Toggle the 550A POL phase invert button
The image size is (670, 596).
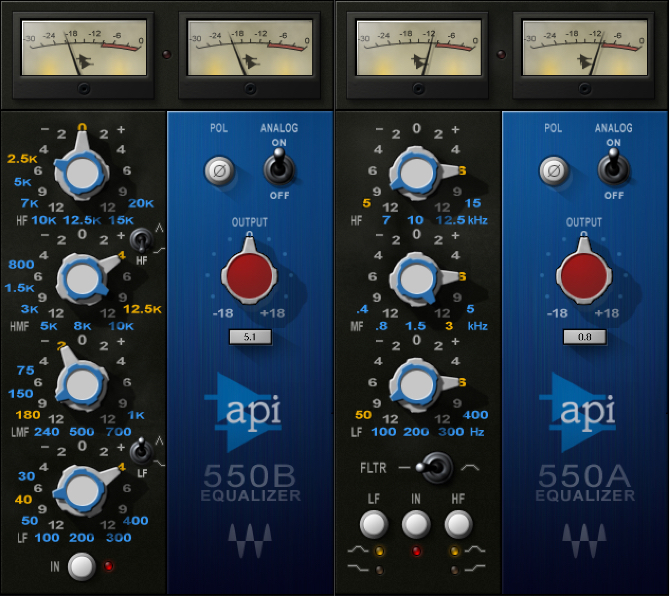point(554,171)
